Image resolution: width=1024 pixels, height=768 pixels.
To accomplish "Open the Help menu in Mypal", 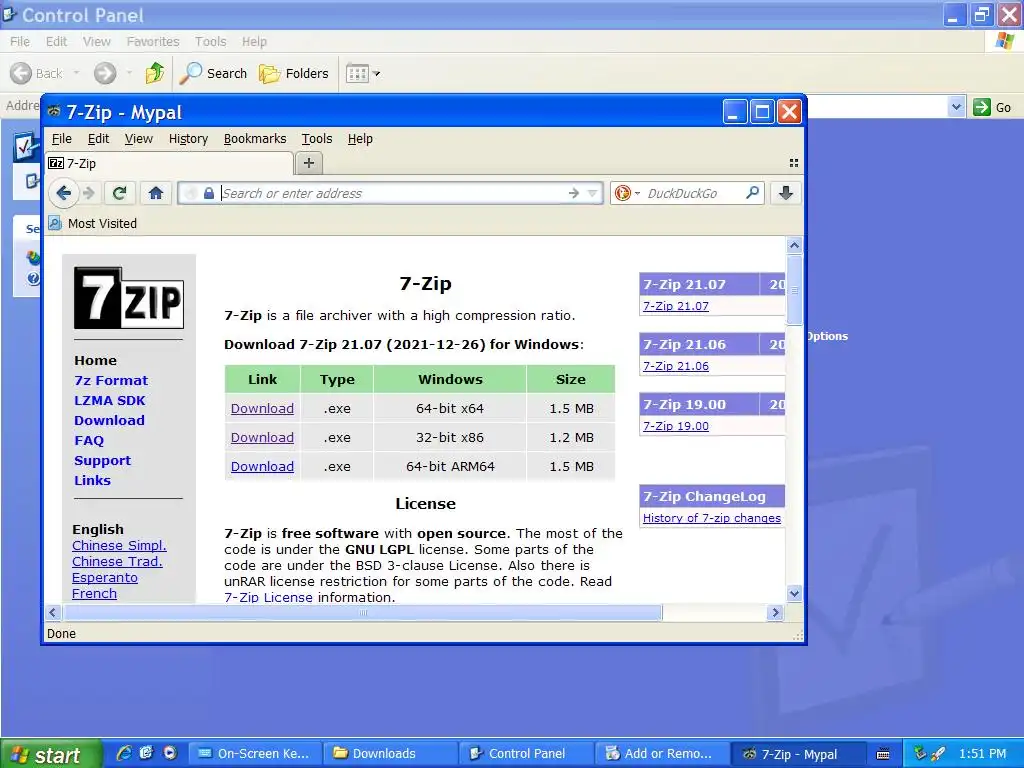I will 360,138.
